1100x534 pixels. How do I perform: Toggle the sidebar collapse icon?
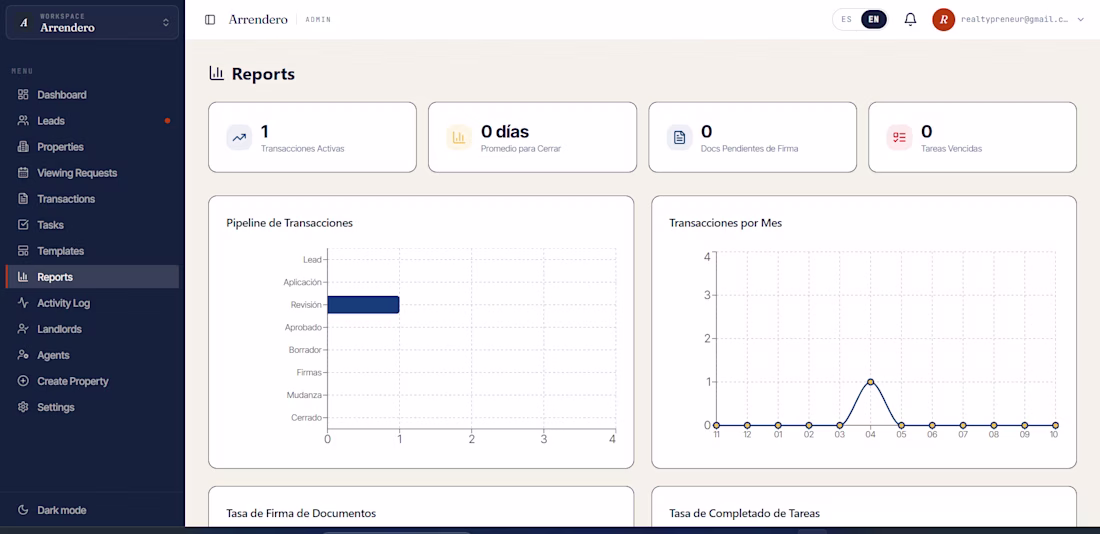pos(210,20)
